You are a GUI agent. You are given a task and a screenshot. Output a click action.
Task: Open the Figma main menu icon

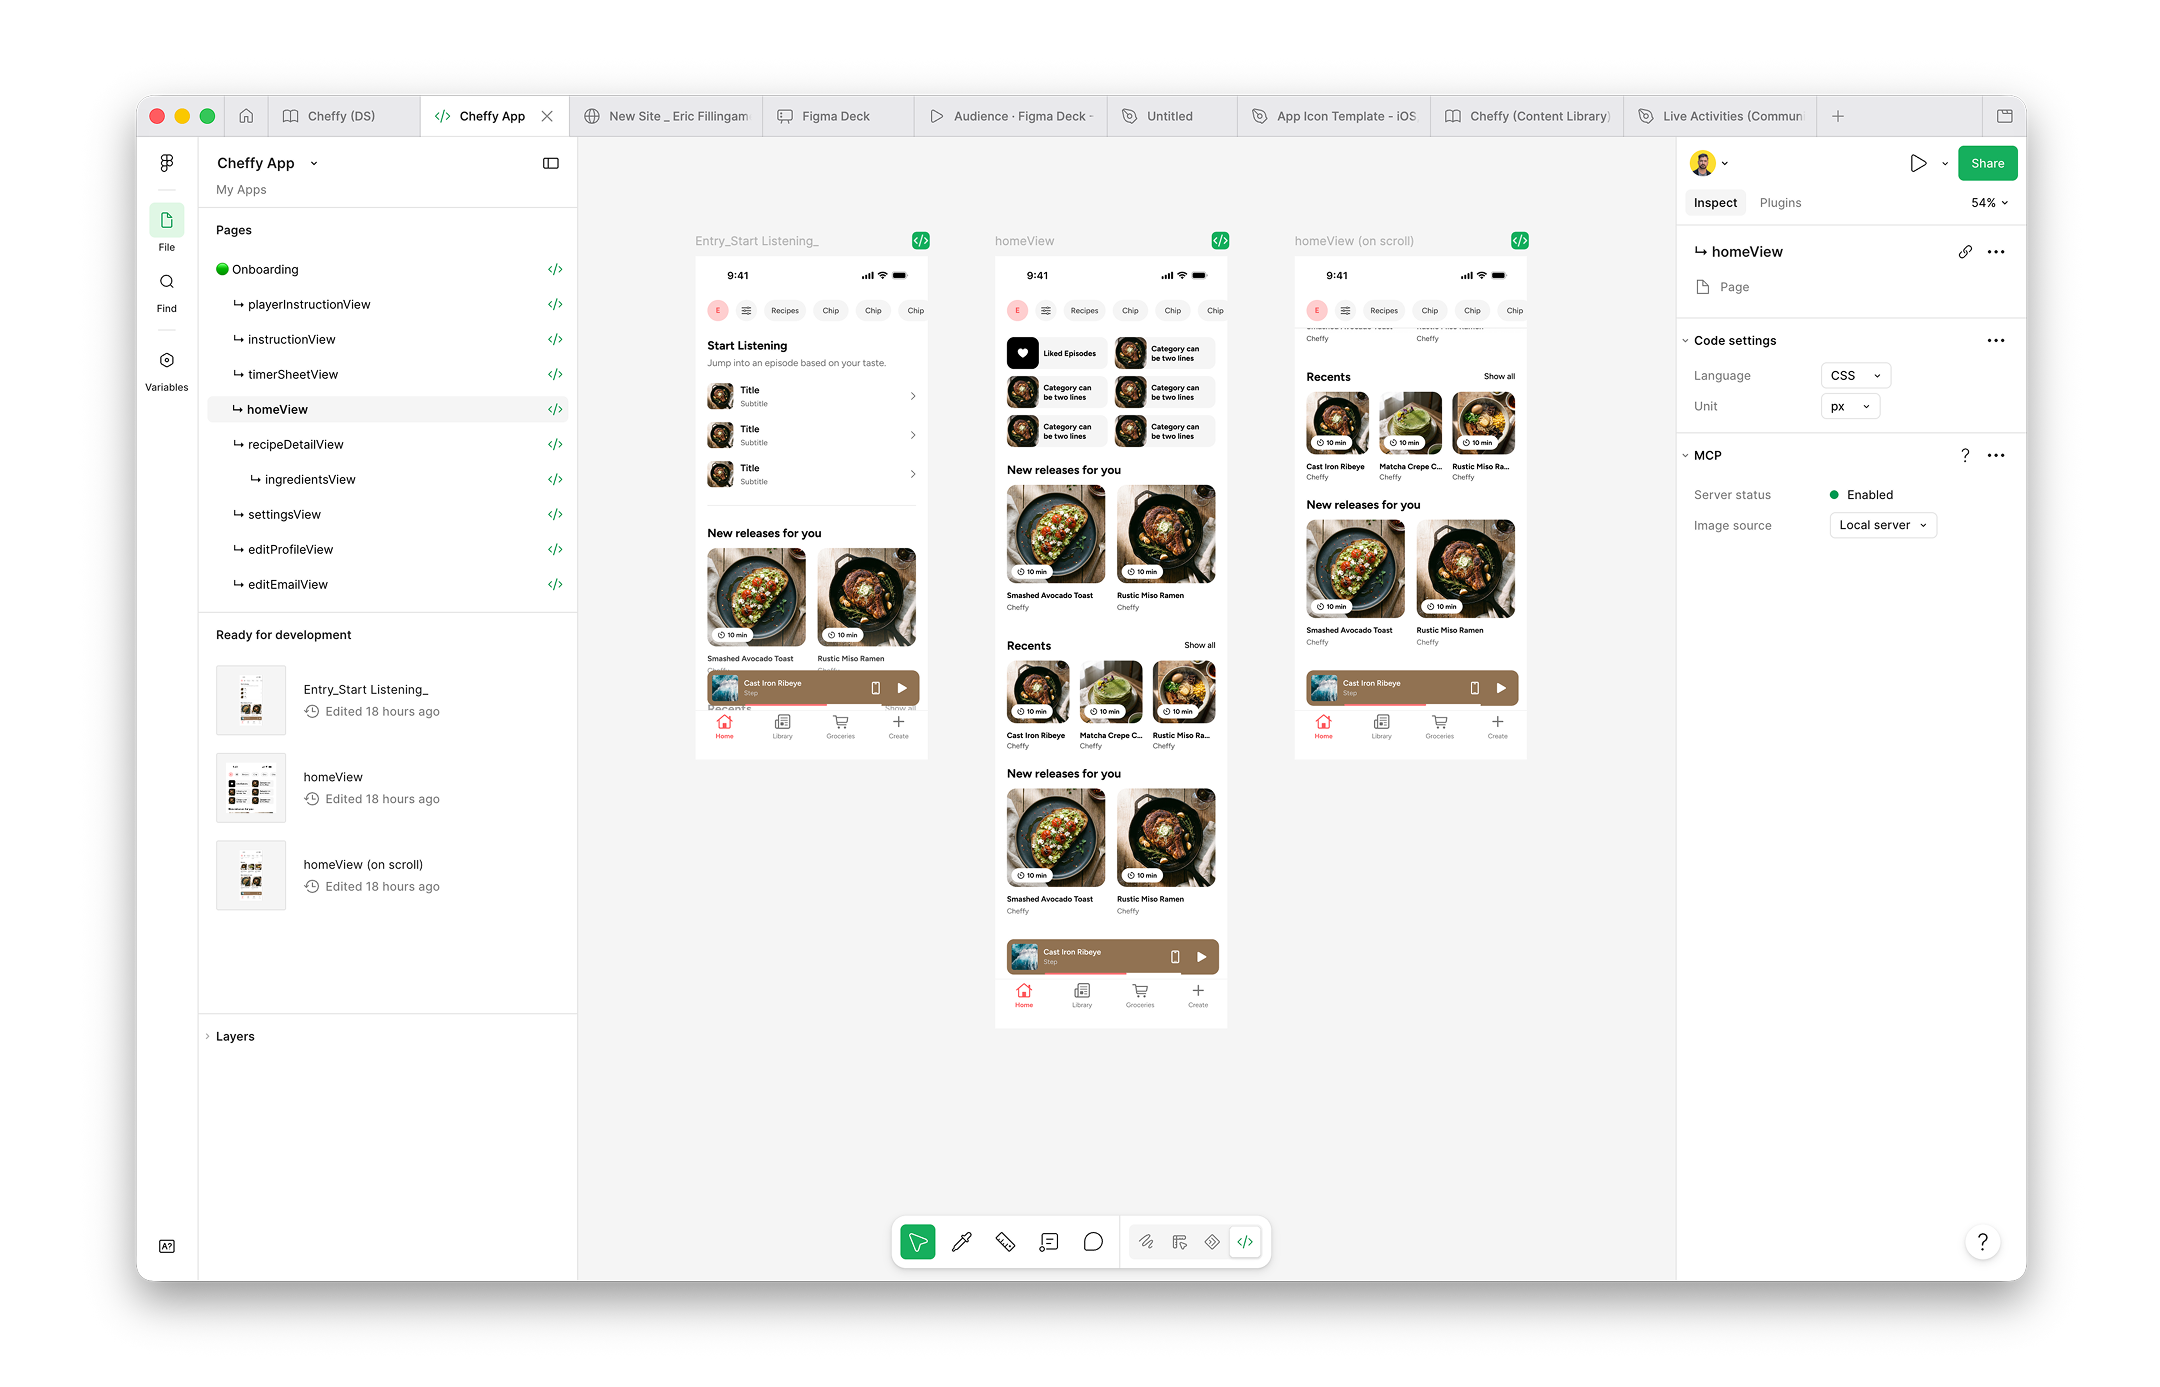coord(167,163)
